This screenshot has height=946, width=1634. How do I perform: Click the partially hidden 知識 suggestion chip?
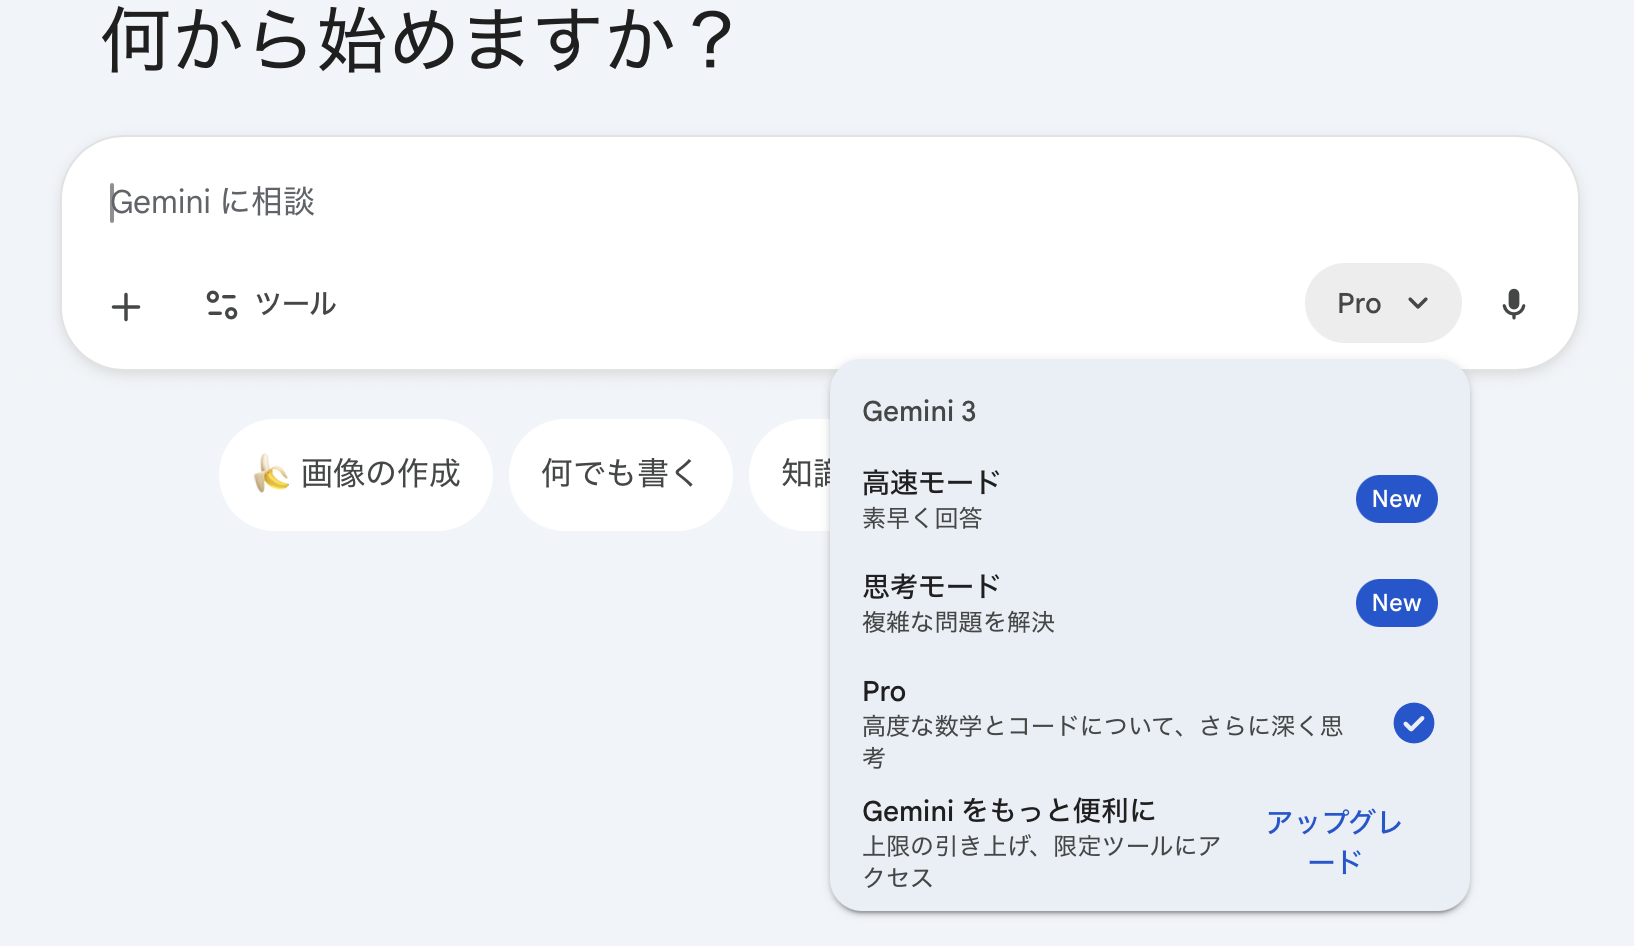tap(800, 473)
